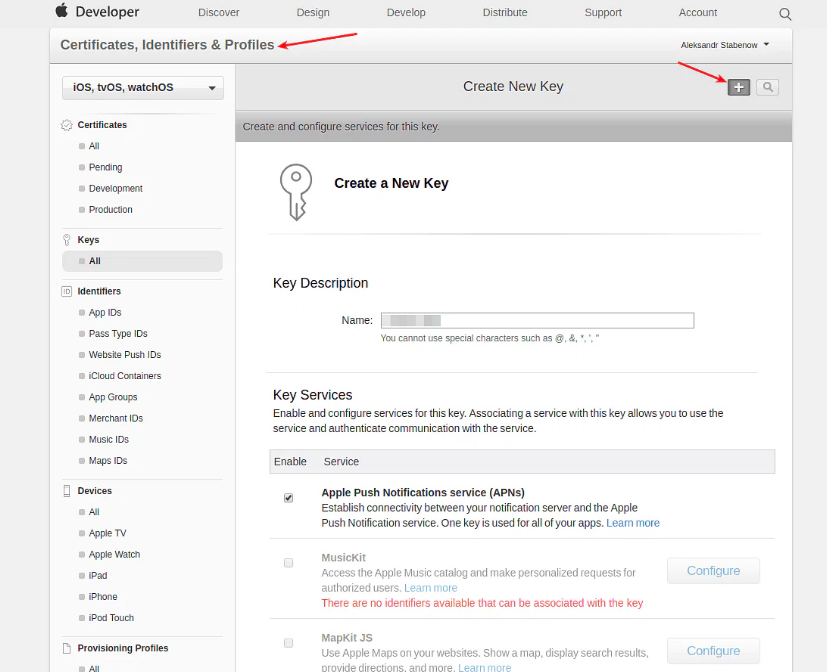Open the Distribute menu
Viewport: 827px width, 672px height.
pyautogui.click(x=505, y=13)
